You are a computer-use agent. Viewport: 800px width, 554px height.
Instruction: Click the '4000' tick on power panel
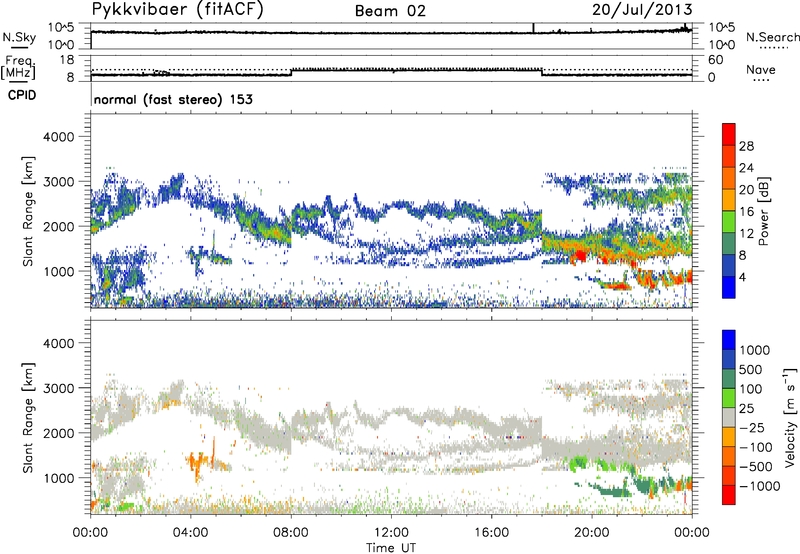[x=58, y=137]
